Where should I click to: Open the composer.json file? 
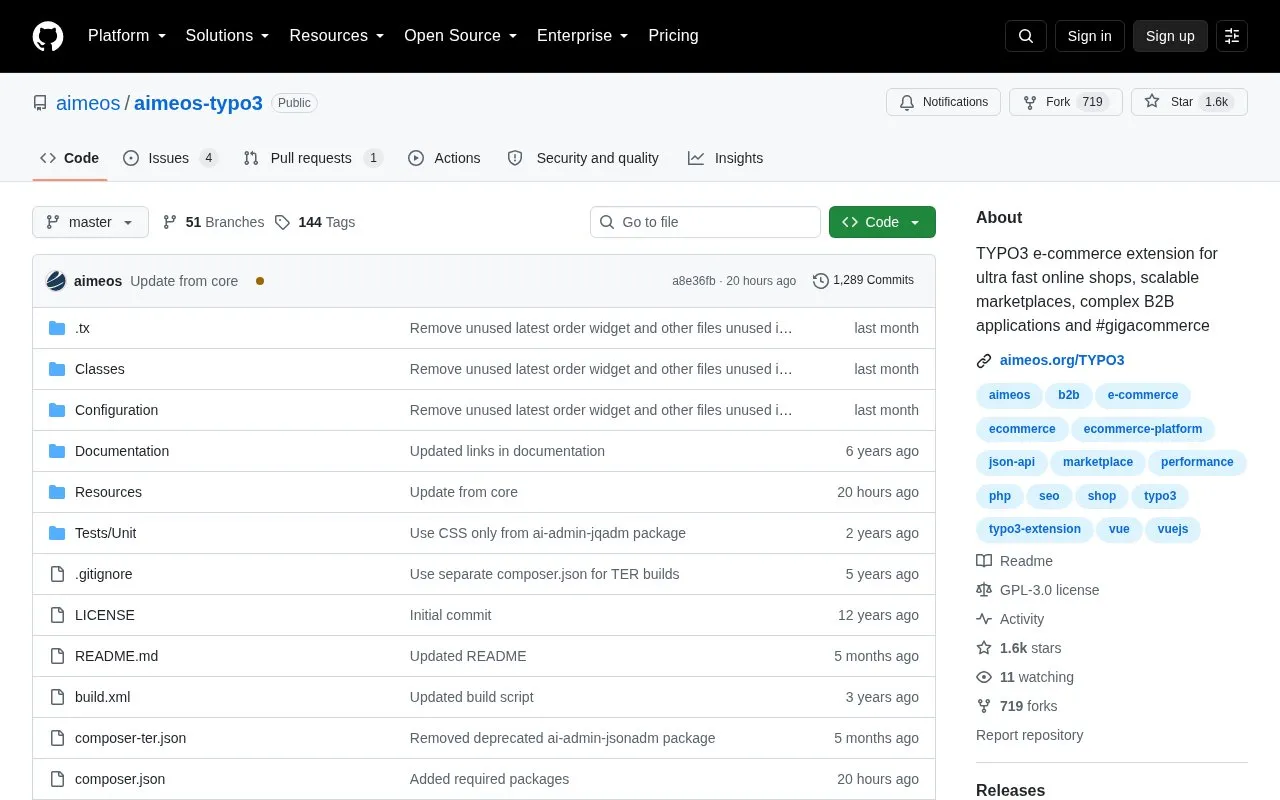pyautogui.click(x=120, y=779)
